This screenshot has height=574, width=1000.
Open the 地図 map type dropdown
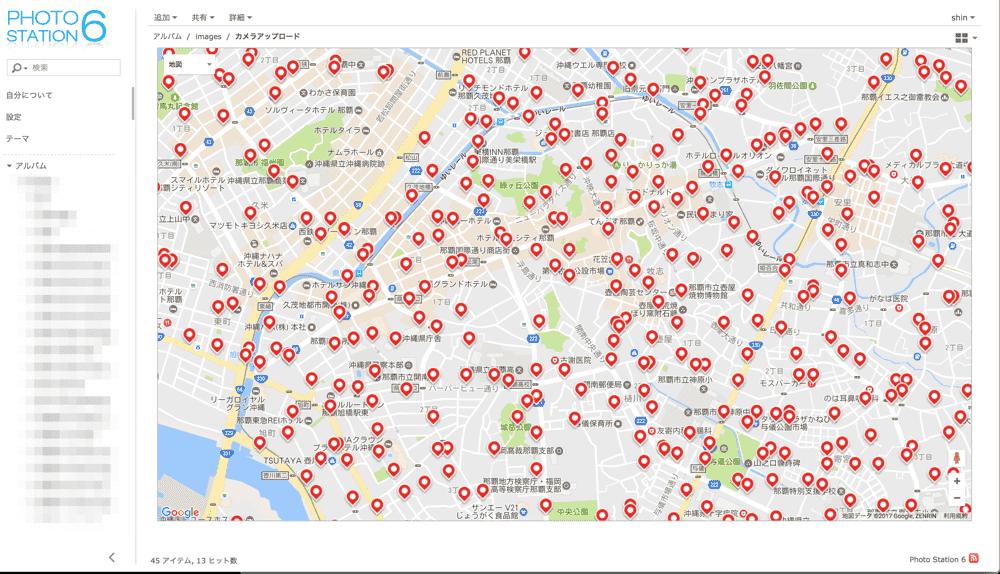click(189, 64)
